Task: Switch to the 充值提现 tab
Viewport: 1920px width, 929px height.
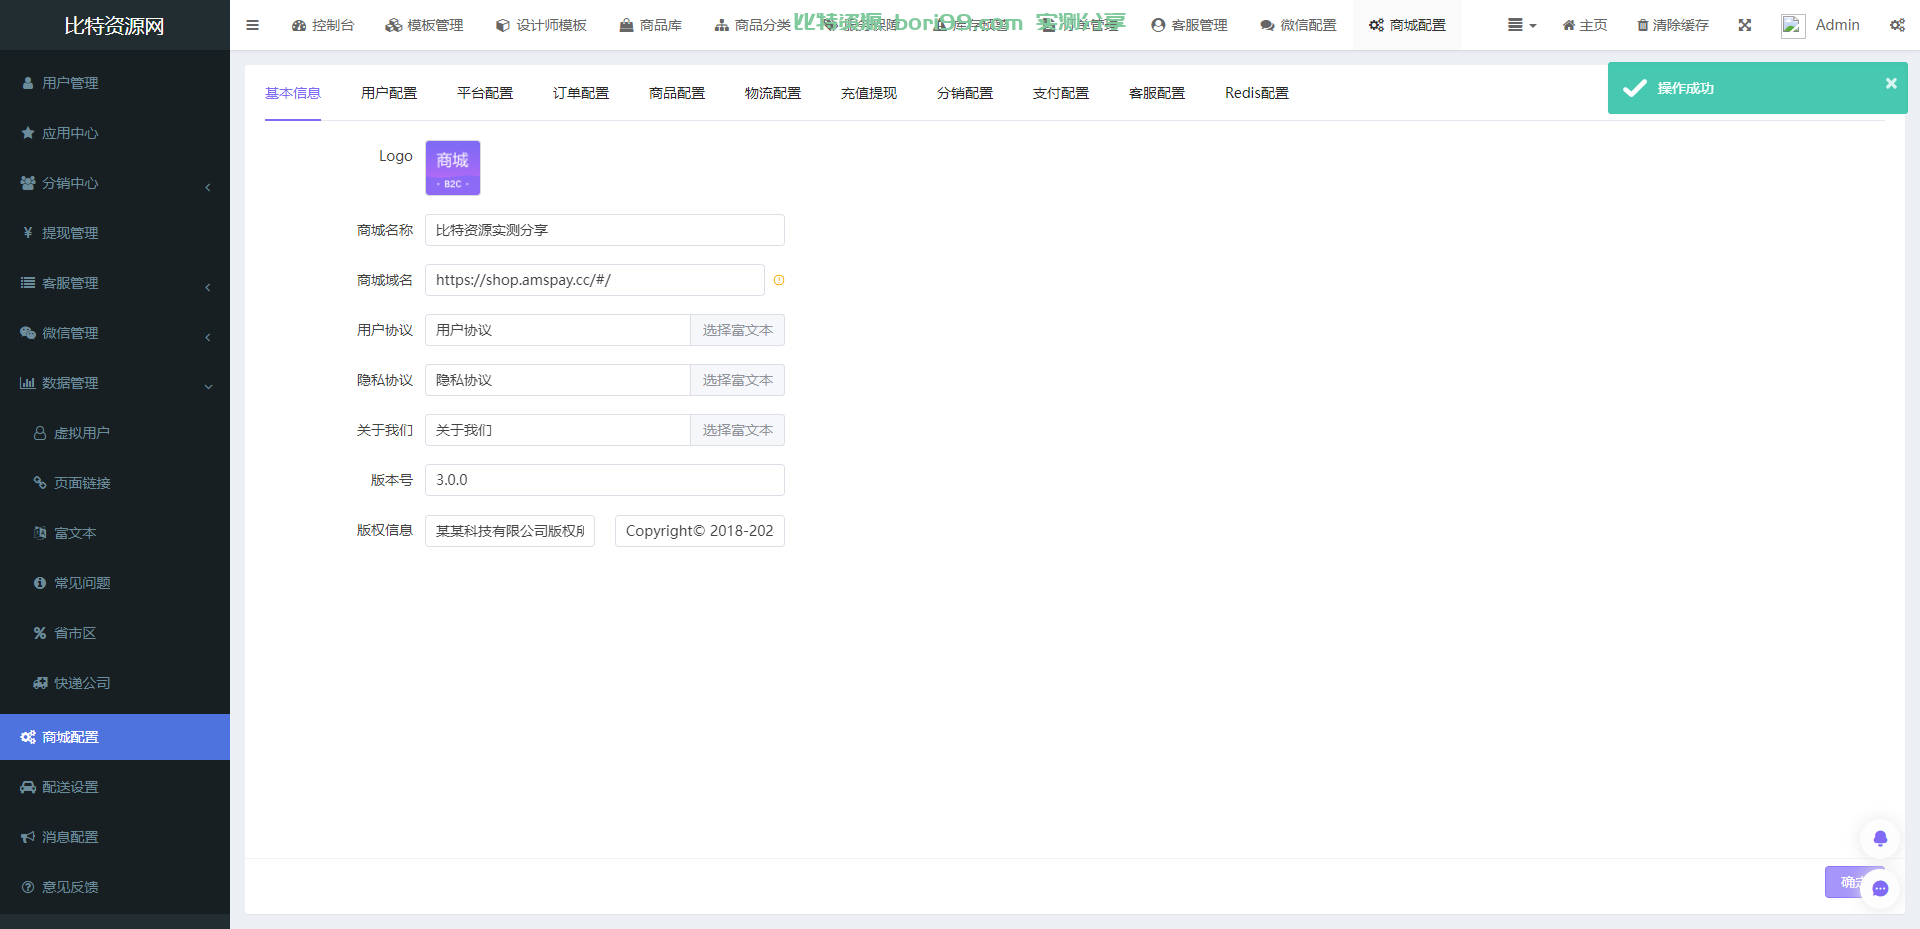Action: click(x=869, y=93)
